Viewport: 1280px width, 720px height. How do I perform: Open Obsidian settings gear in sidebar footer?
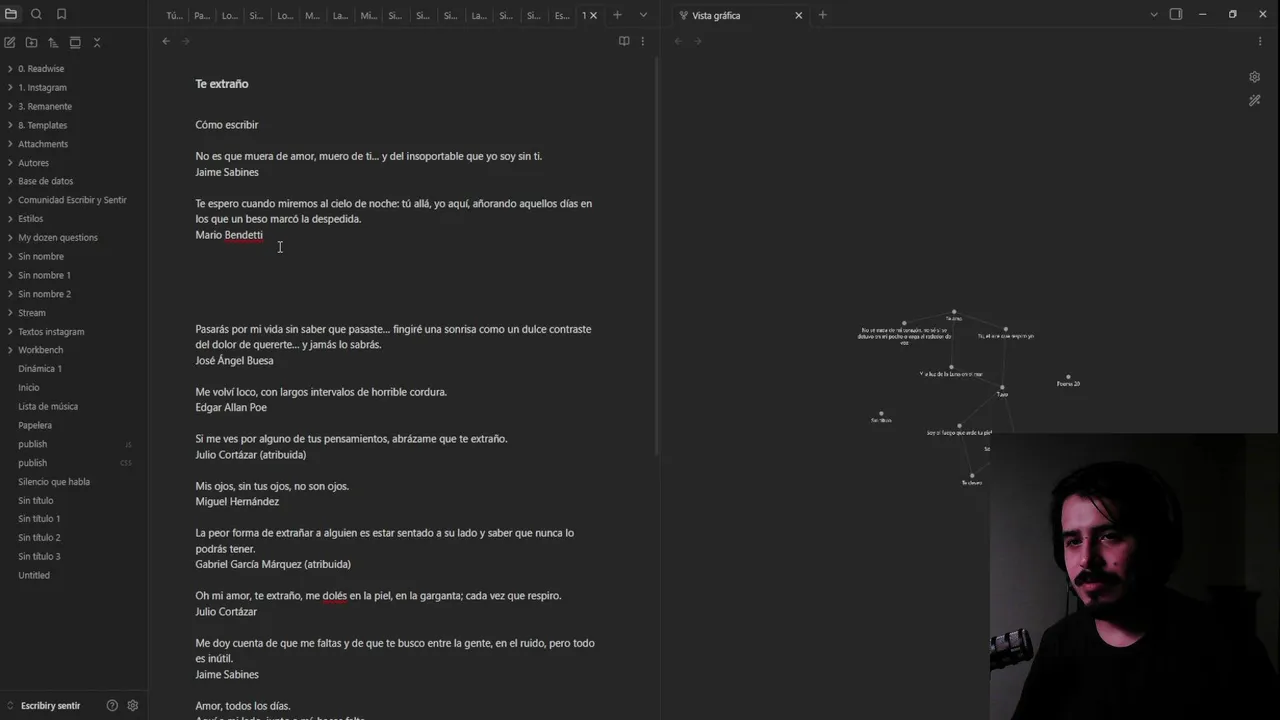point(132,705)
